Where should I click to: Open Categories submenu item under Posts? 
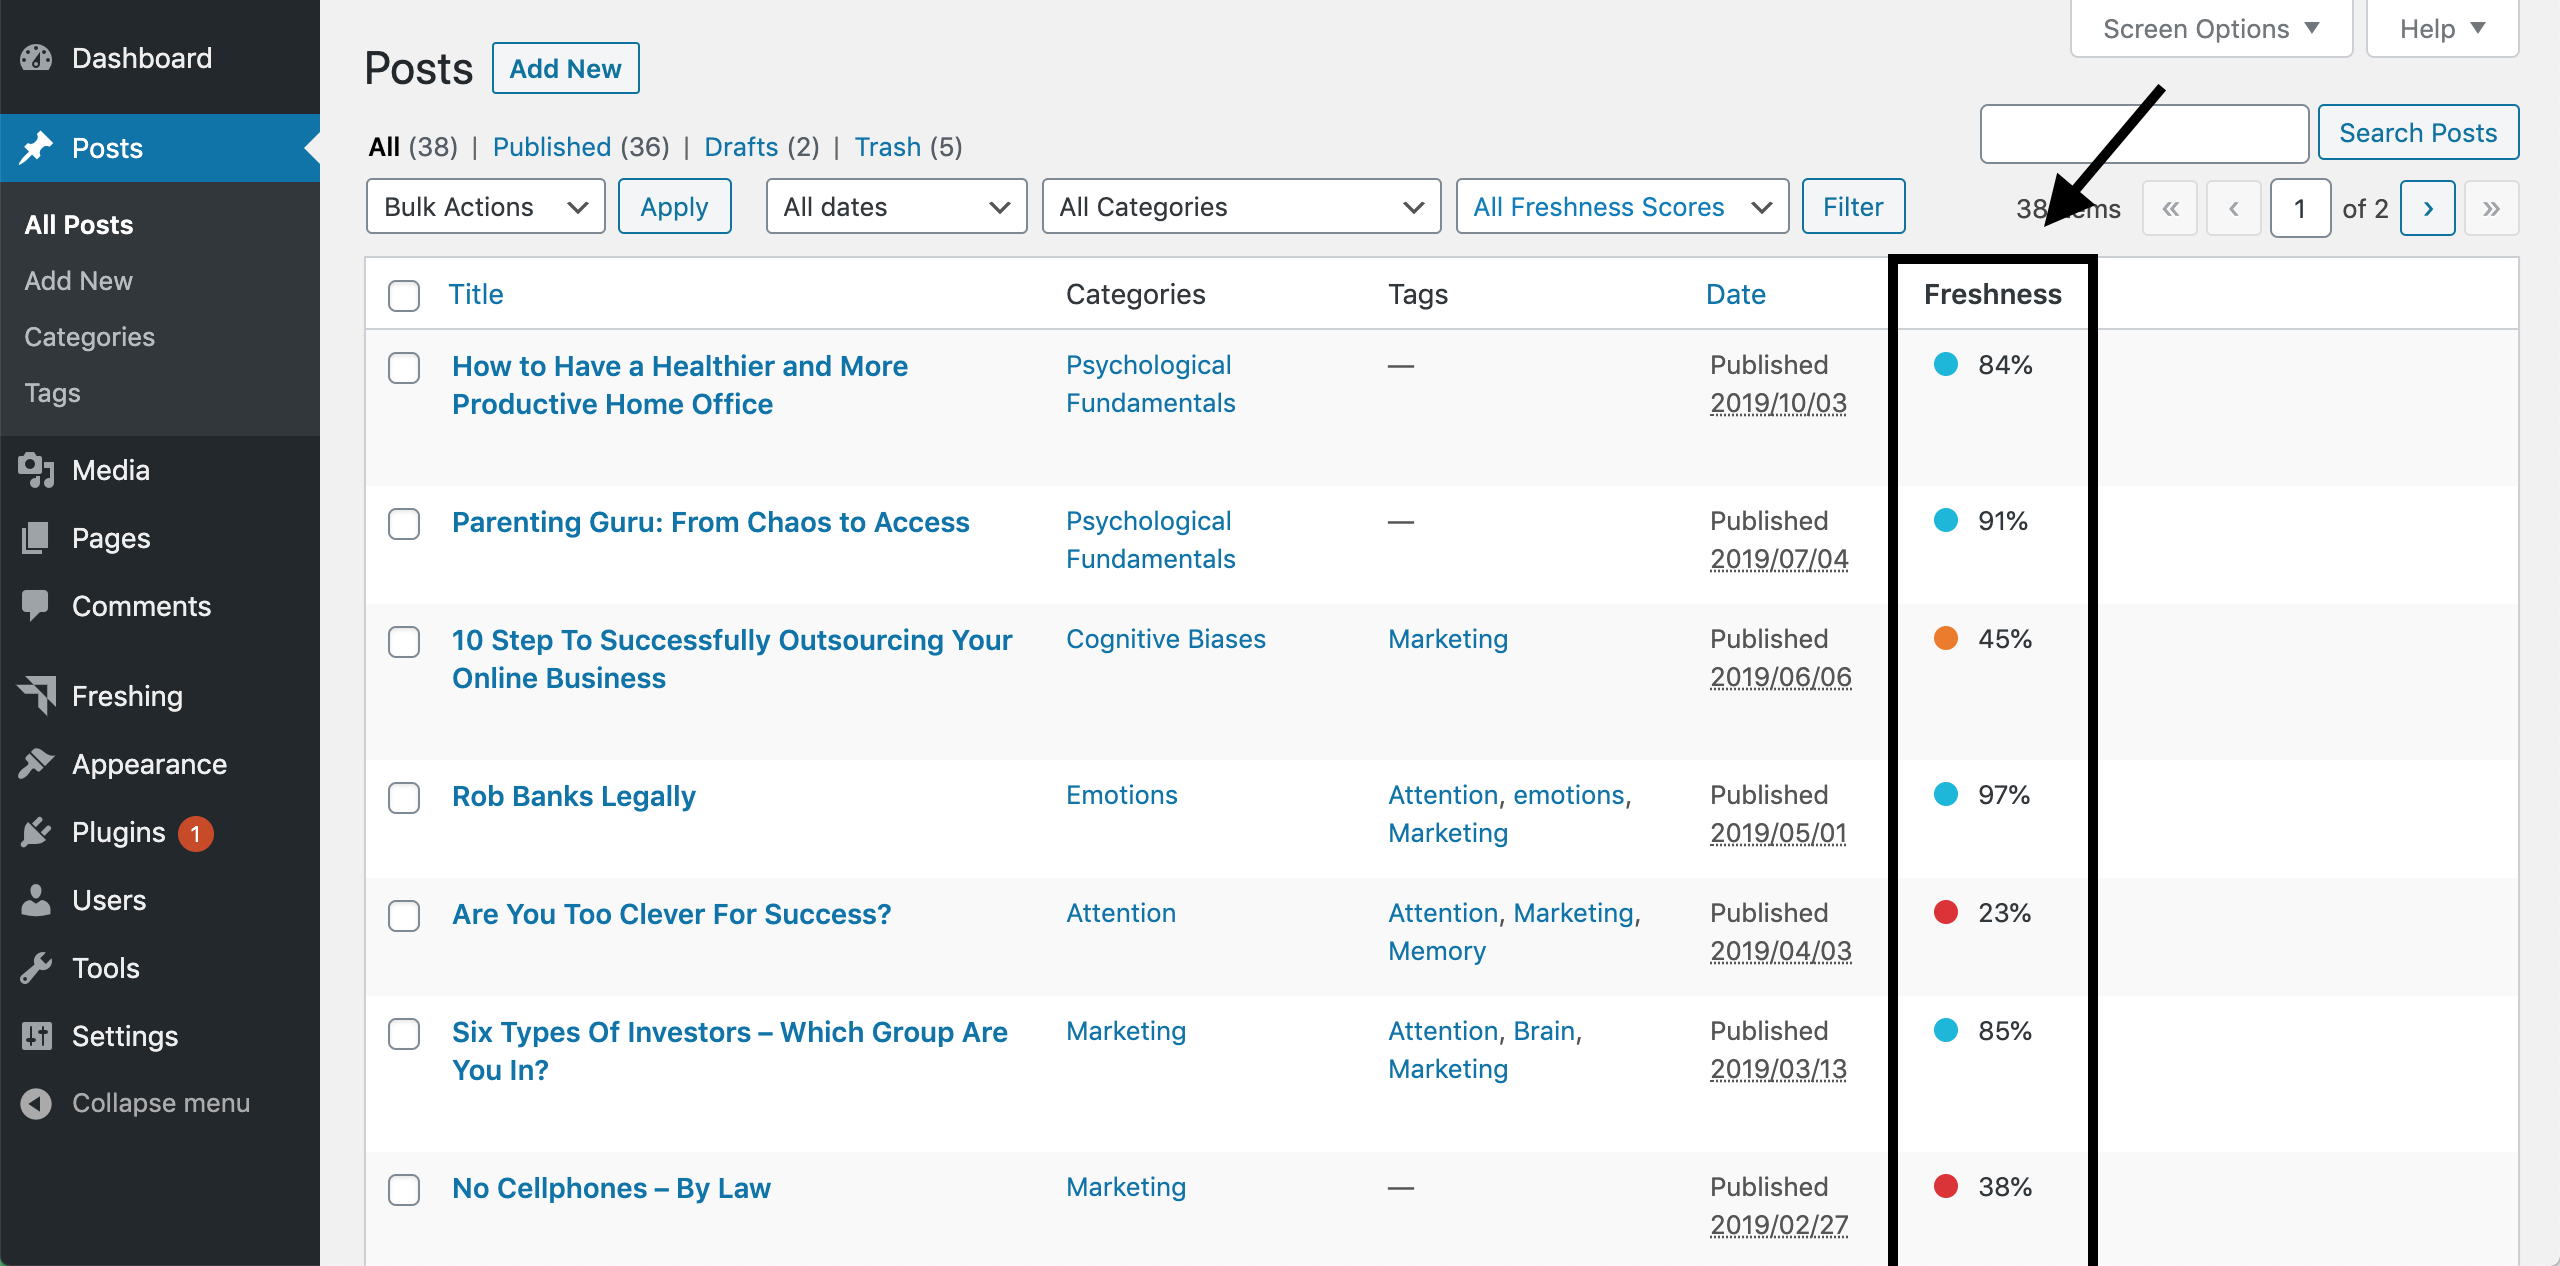pyautogui.click(x=89, y=337)
